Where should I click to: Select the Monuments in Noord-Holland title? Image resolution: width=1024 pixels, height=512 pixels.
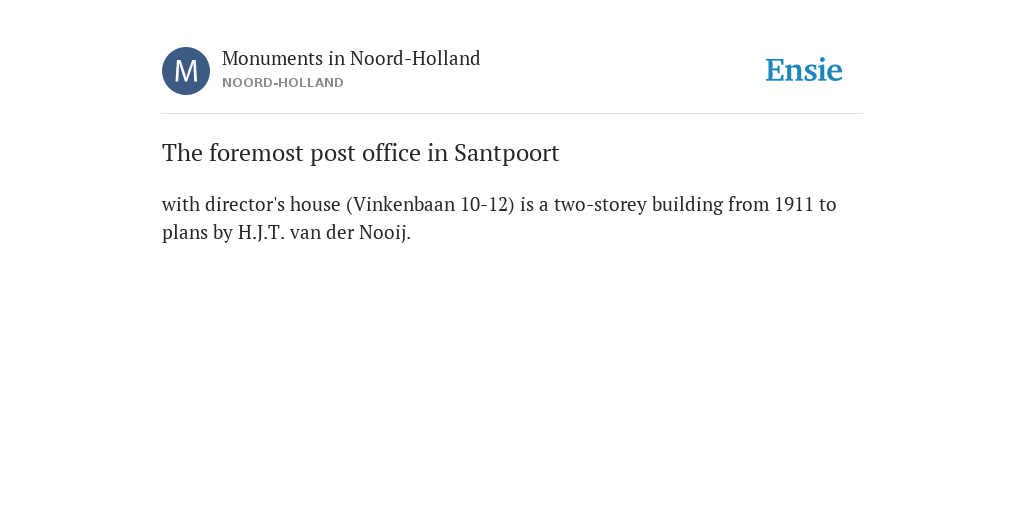[351, 59]
